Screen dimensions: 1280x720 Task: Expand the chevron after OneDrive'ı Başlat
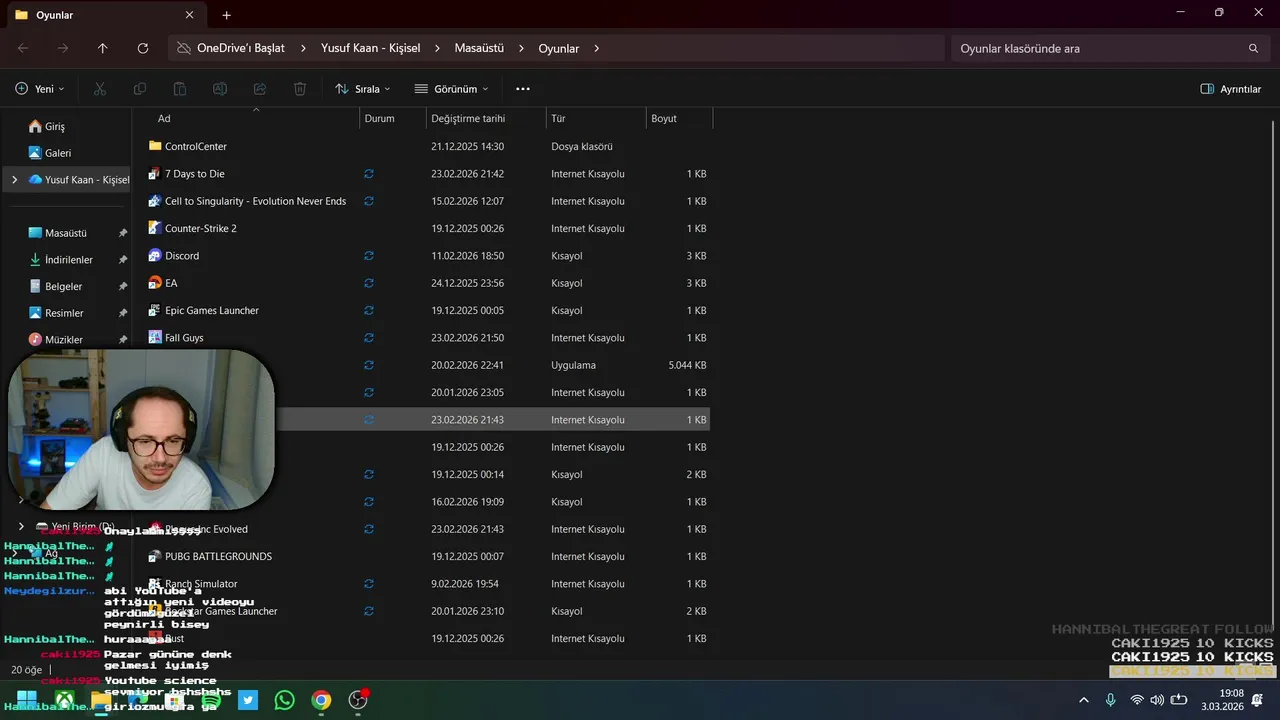point(303,48)
